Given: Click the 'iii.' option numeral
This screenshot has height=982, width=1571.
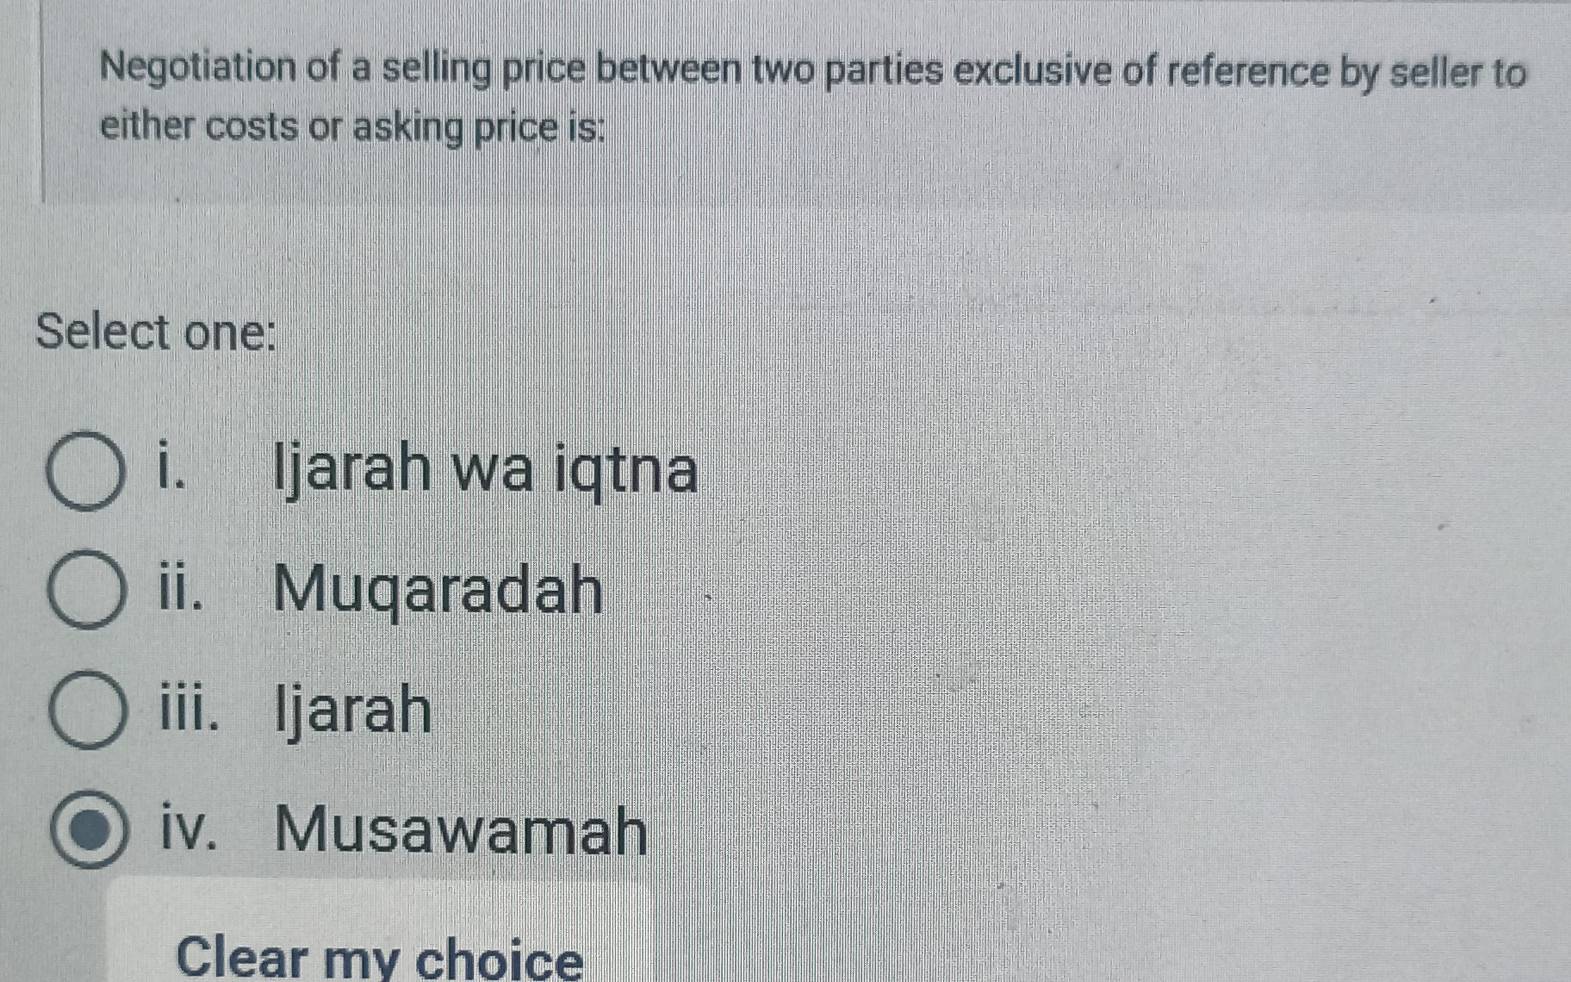Looking at the screenshot, I should click(189, 709).
